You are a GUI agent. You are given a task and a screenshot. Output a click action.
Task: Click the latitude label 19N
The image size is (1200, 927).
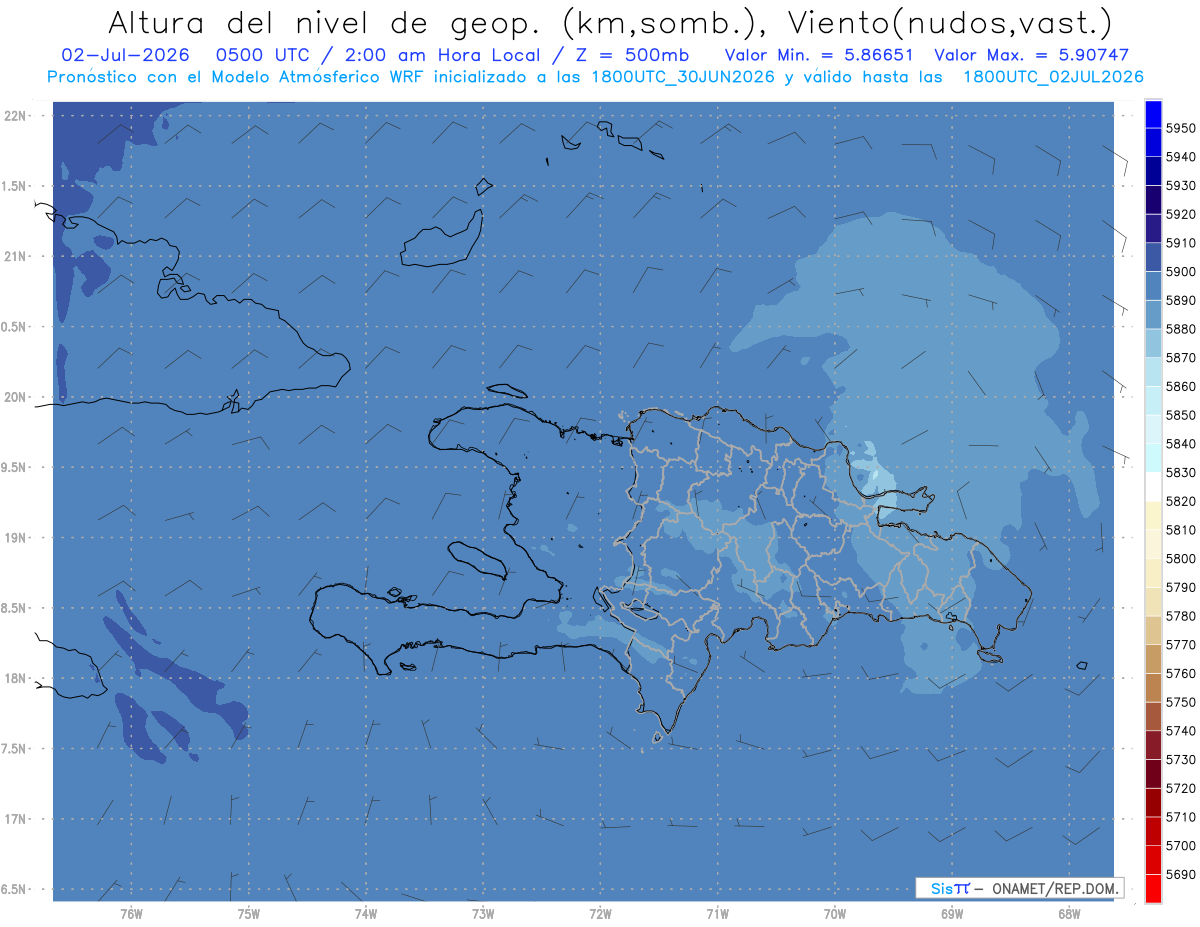[15, 538]
